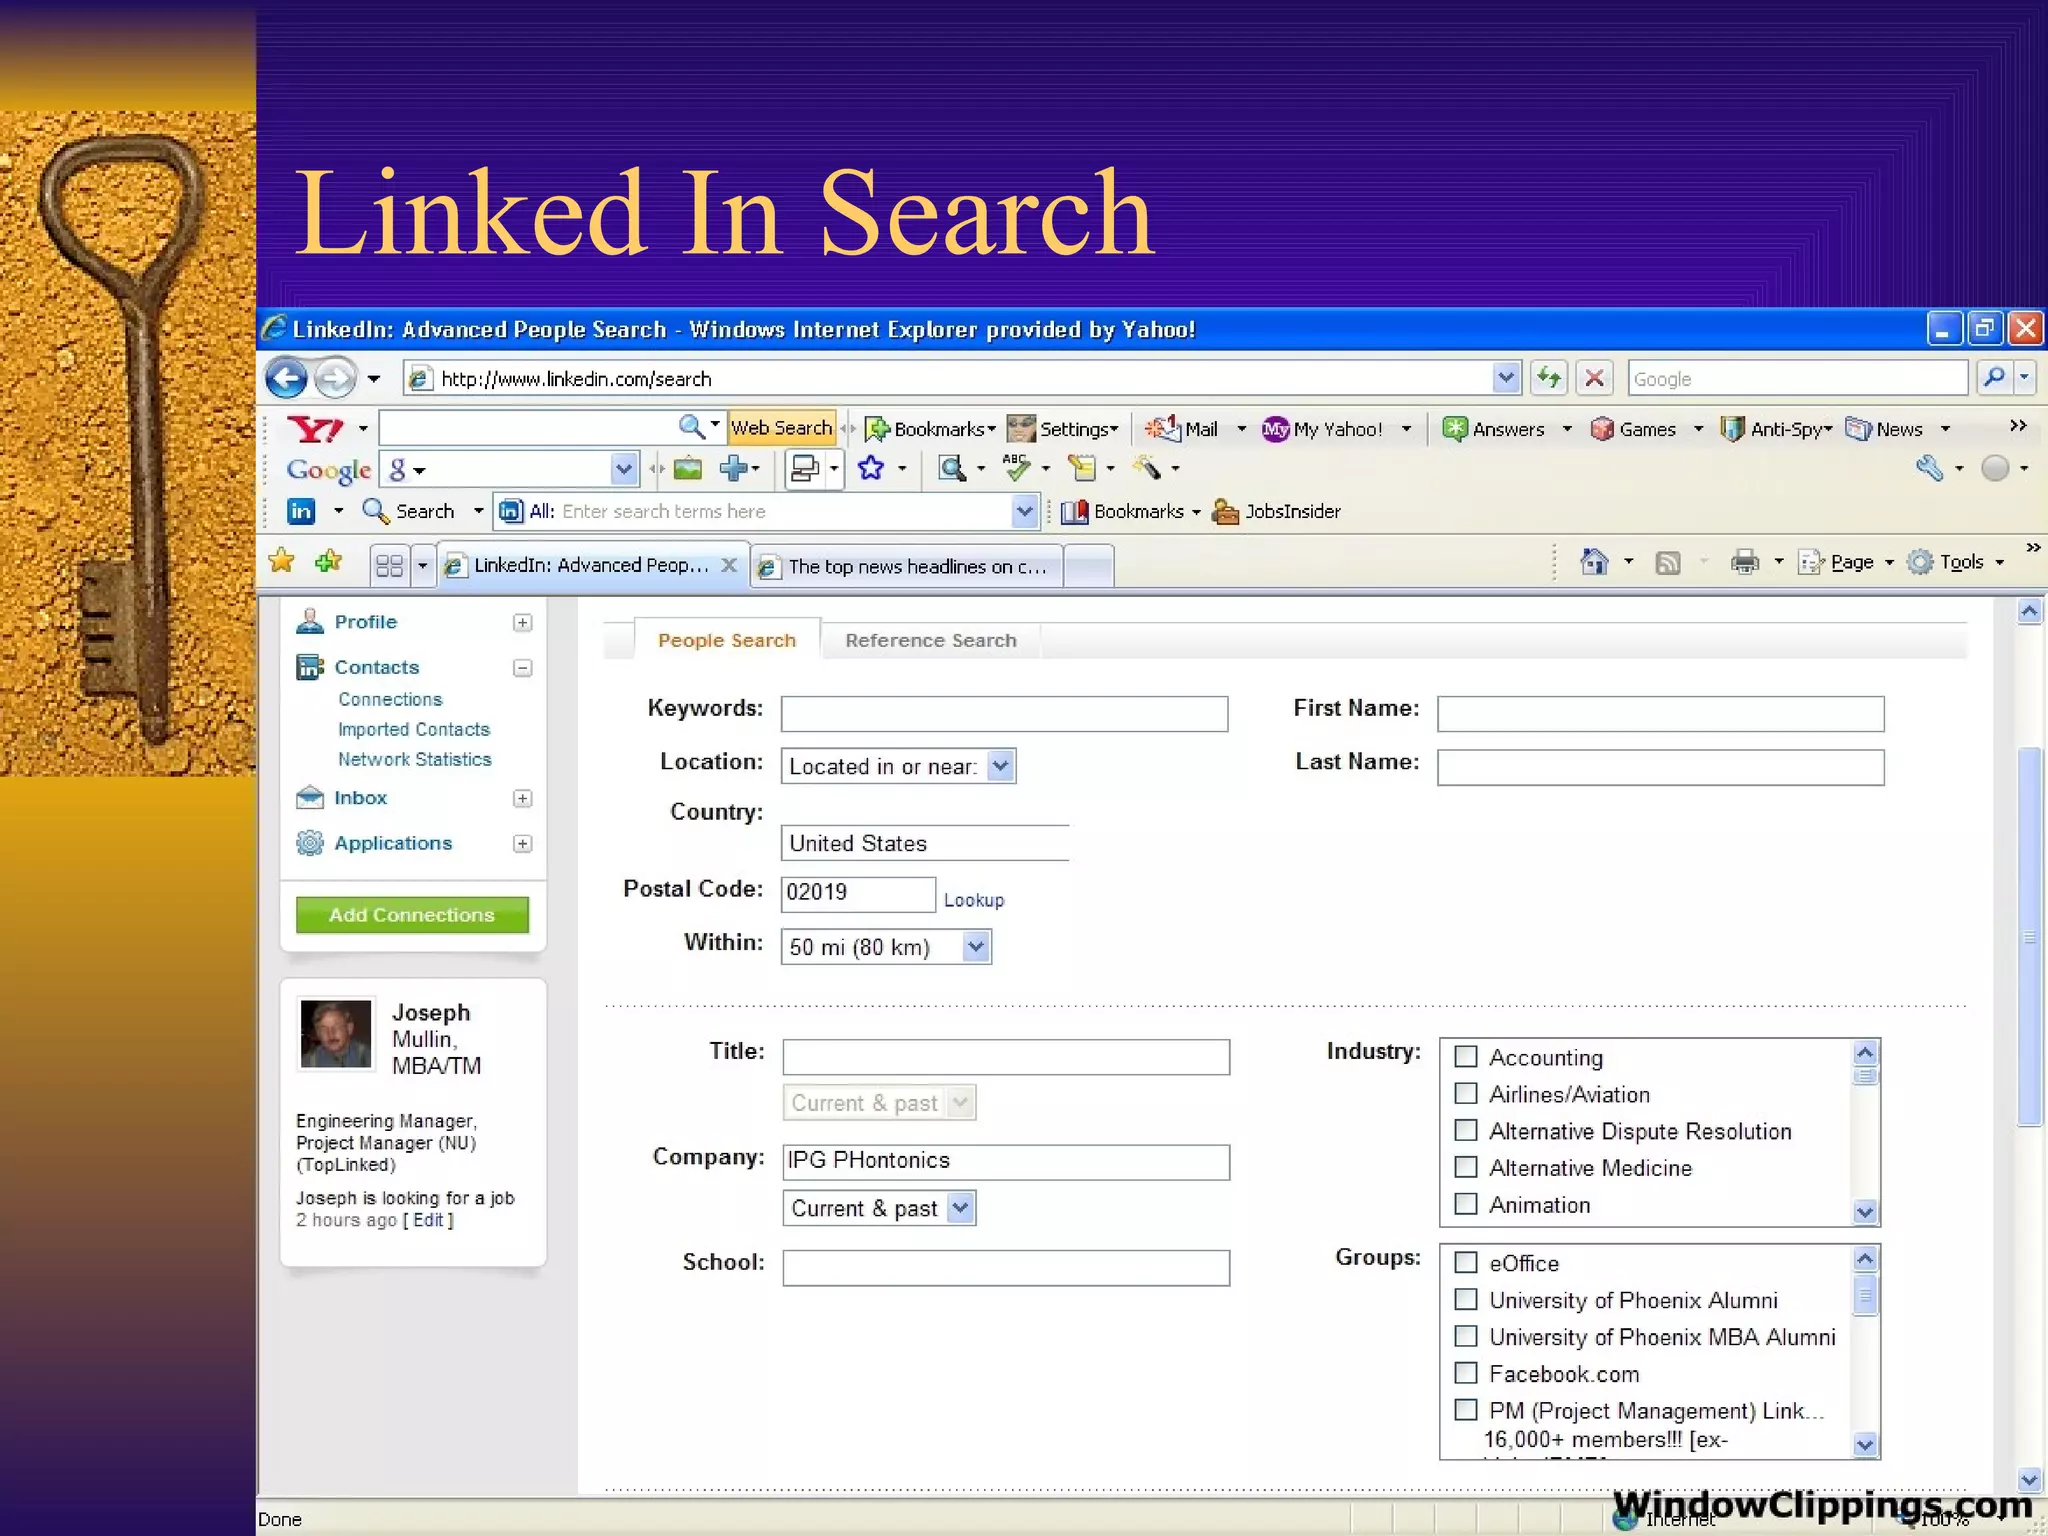Viewport: 2048px width, 1536px height.
Task: Switch to the People Search tab
Action: (x=727, y=640)
